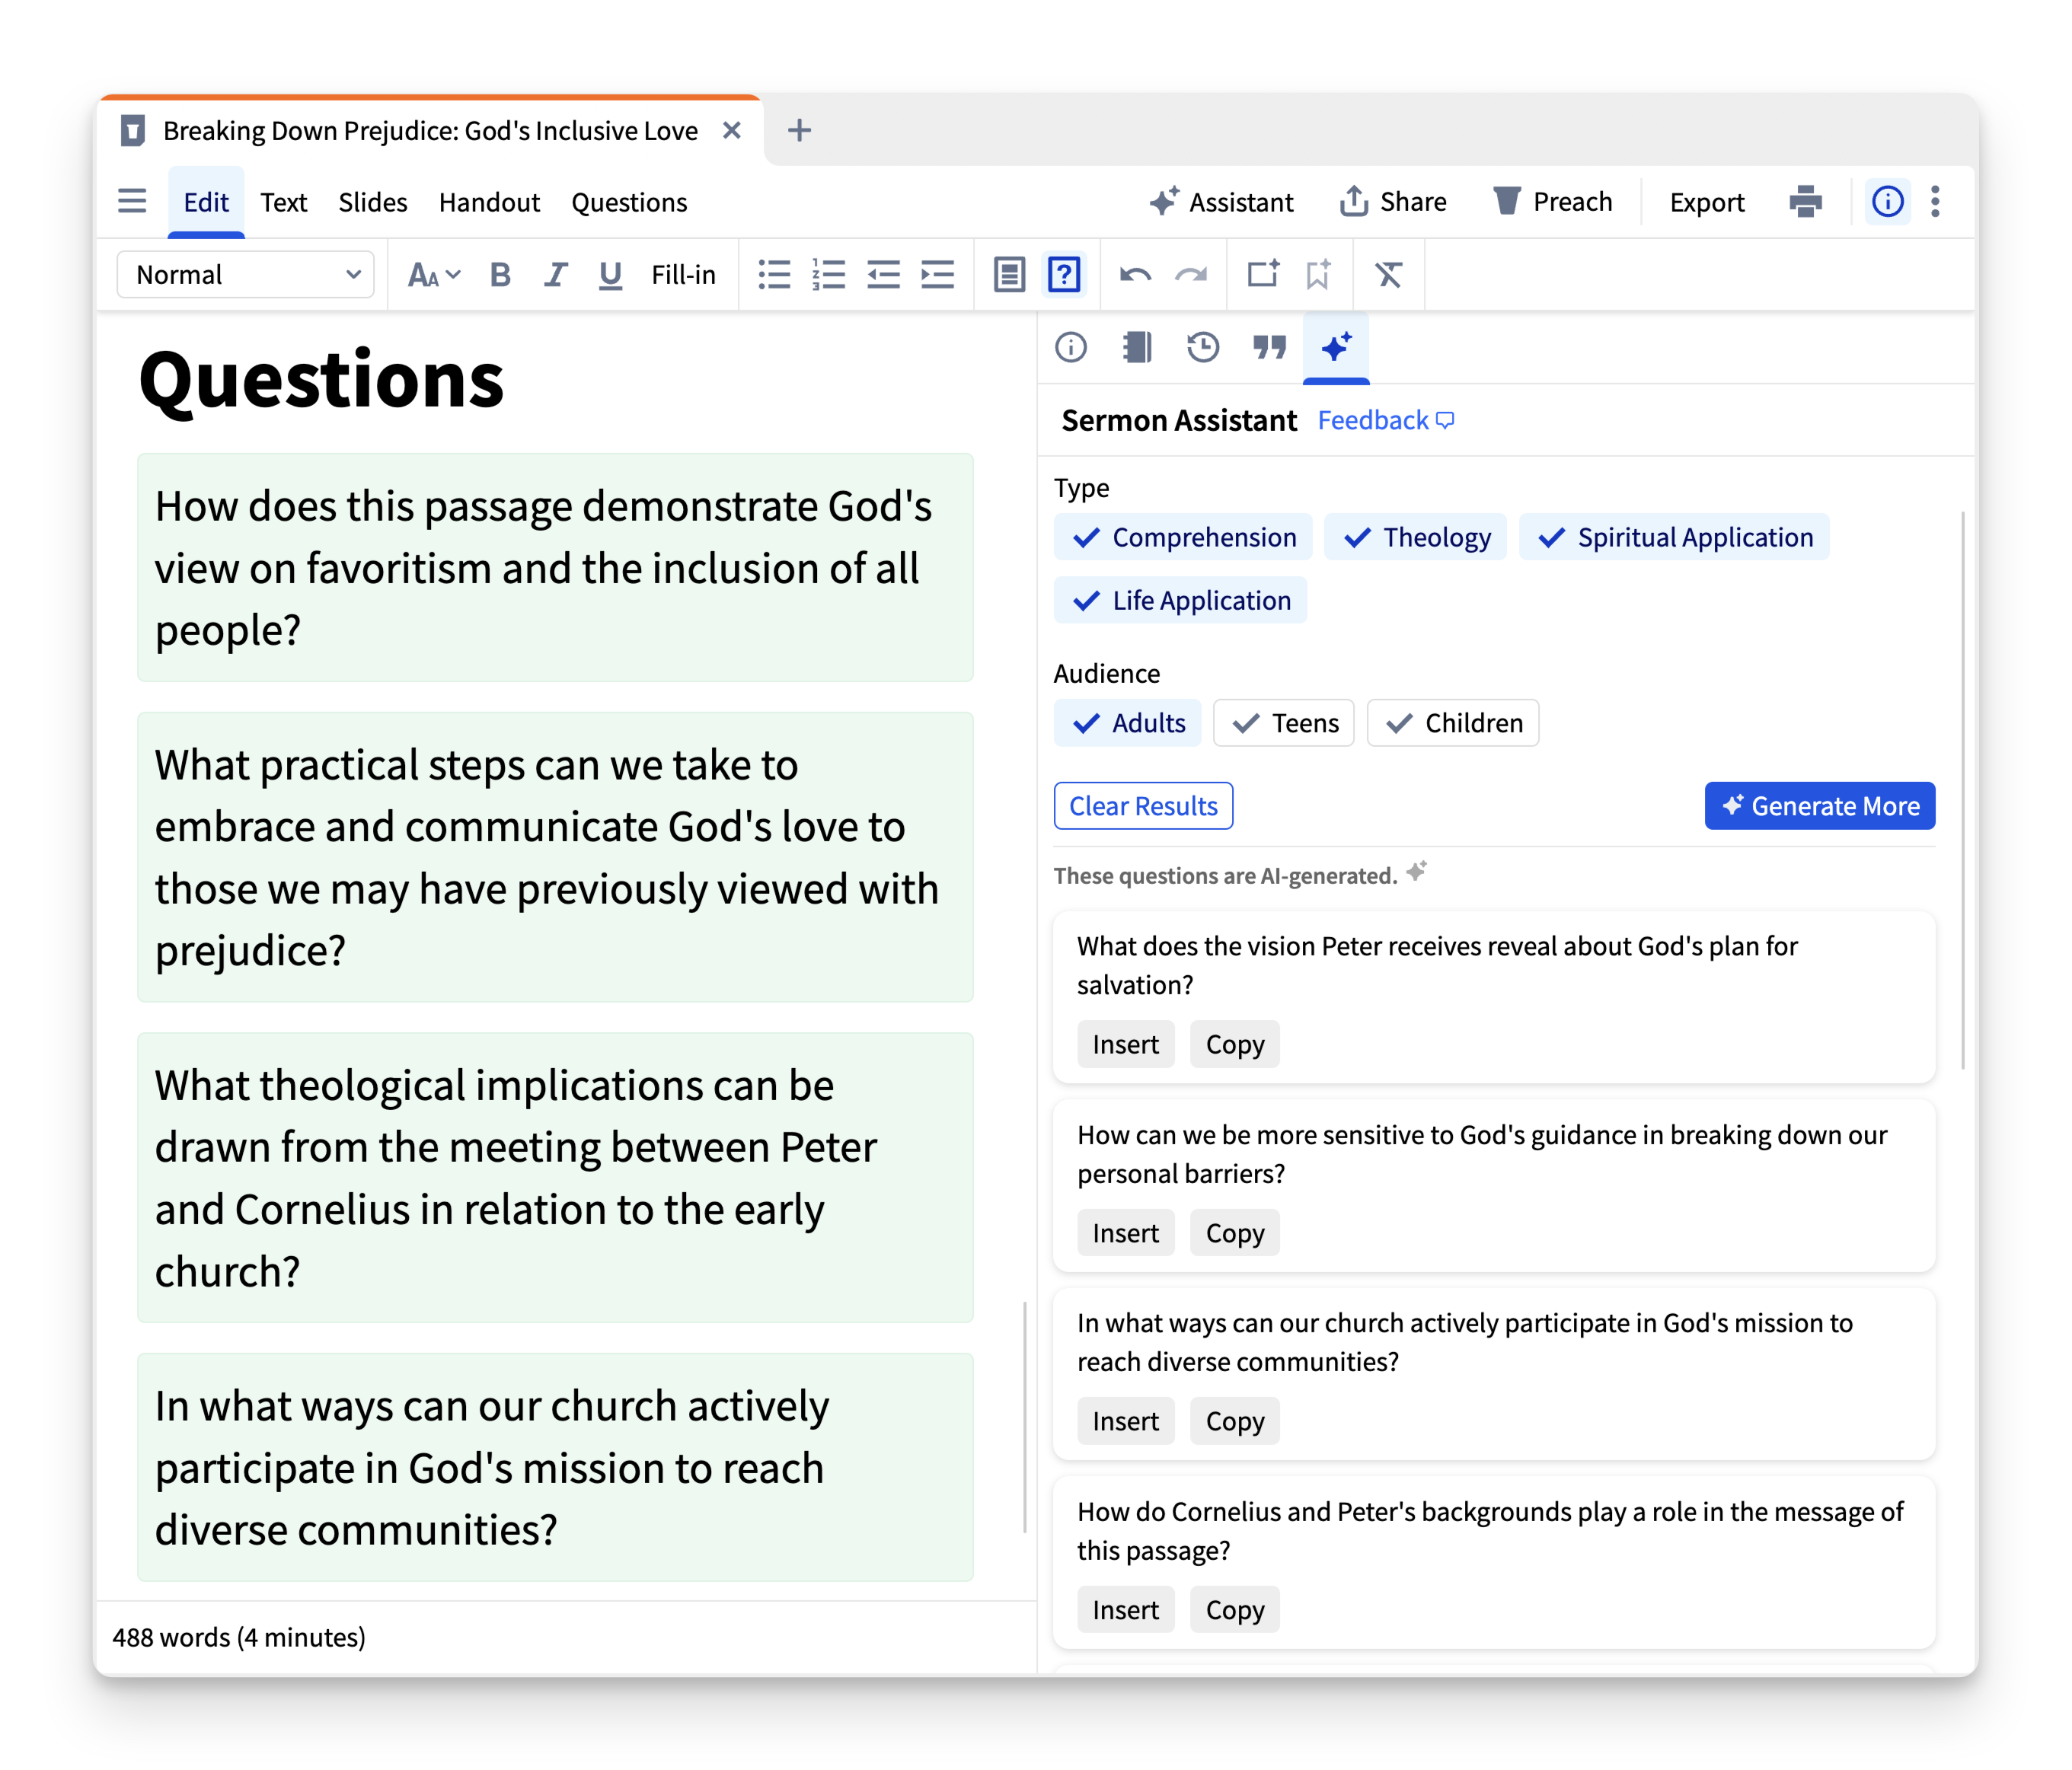Toggle the Children audience chip
The image size is (2072, 1770).
[x=1453, y=723]
